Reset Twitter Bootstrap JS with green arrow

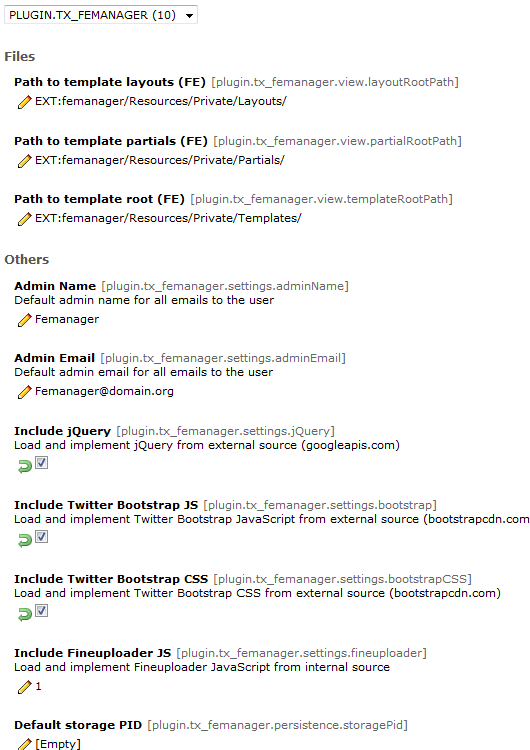coord(24,540)
